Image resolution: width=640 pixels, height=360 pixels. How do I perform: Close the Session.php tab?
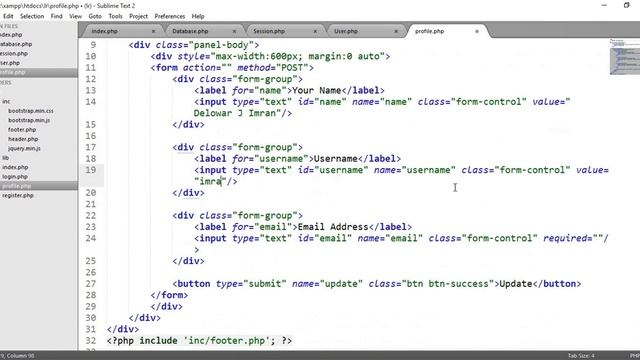[315, 31]
